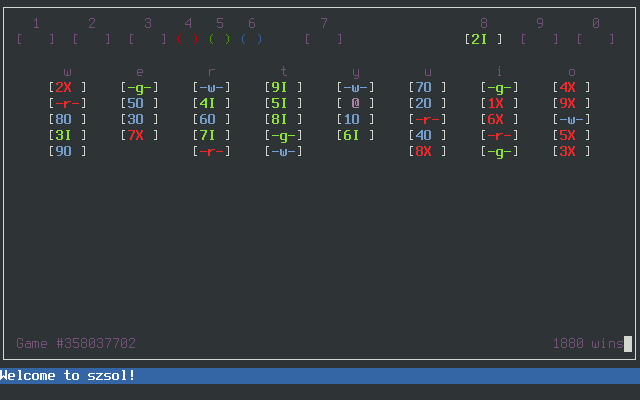Screen dimensions: 640x400
Task: Select the -w- card in column y
Action: tap(356, 87)
